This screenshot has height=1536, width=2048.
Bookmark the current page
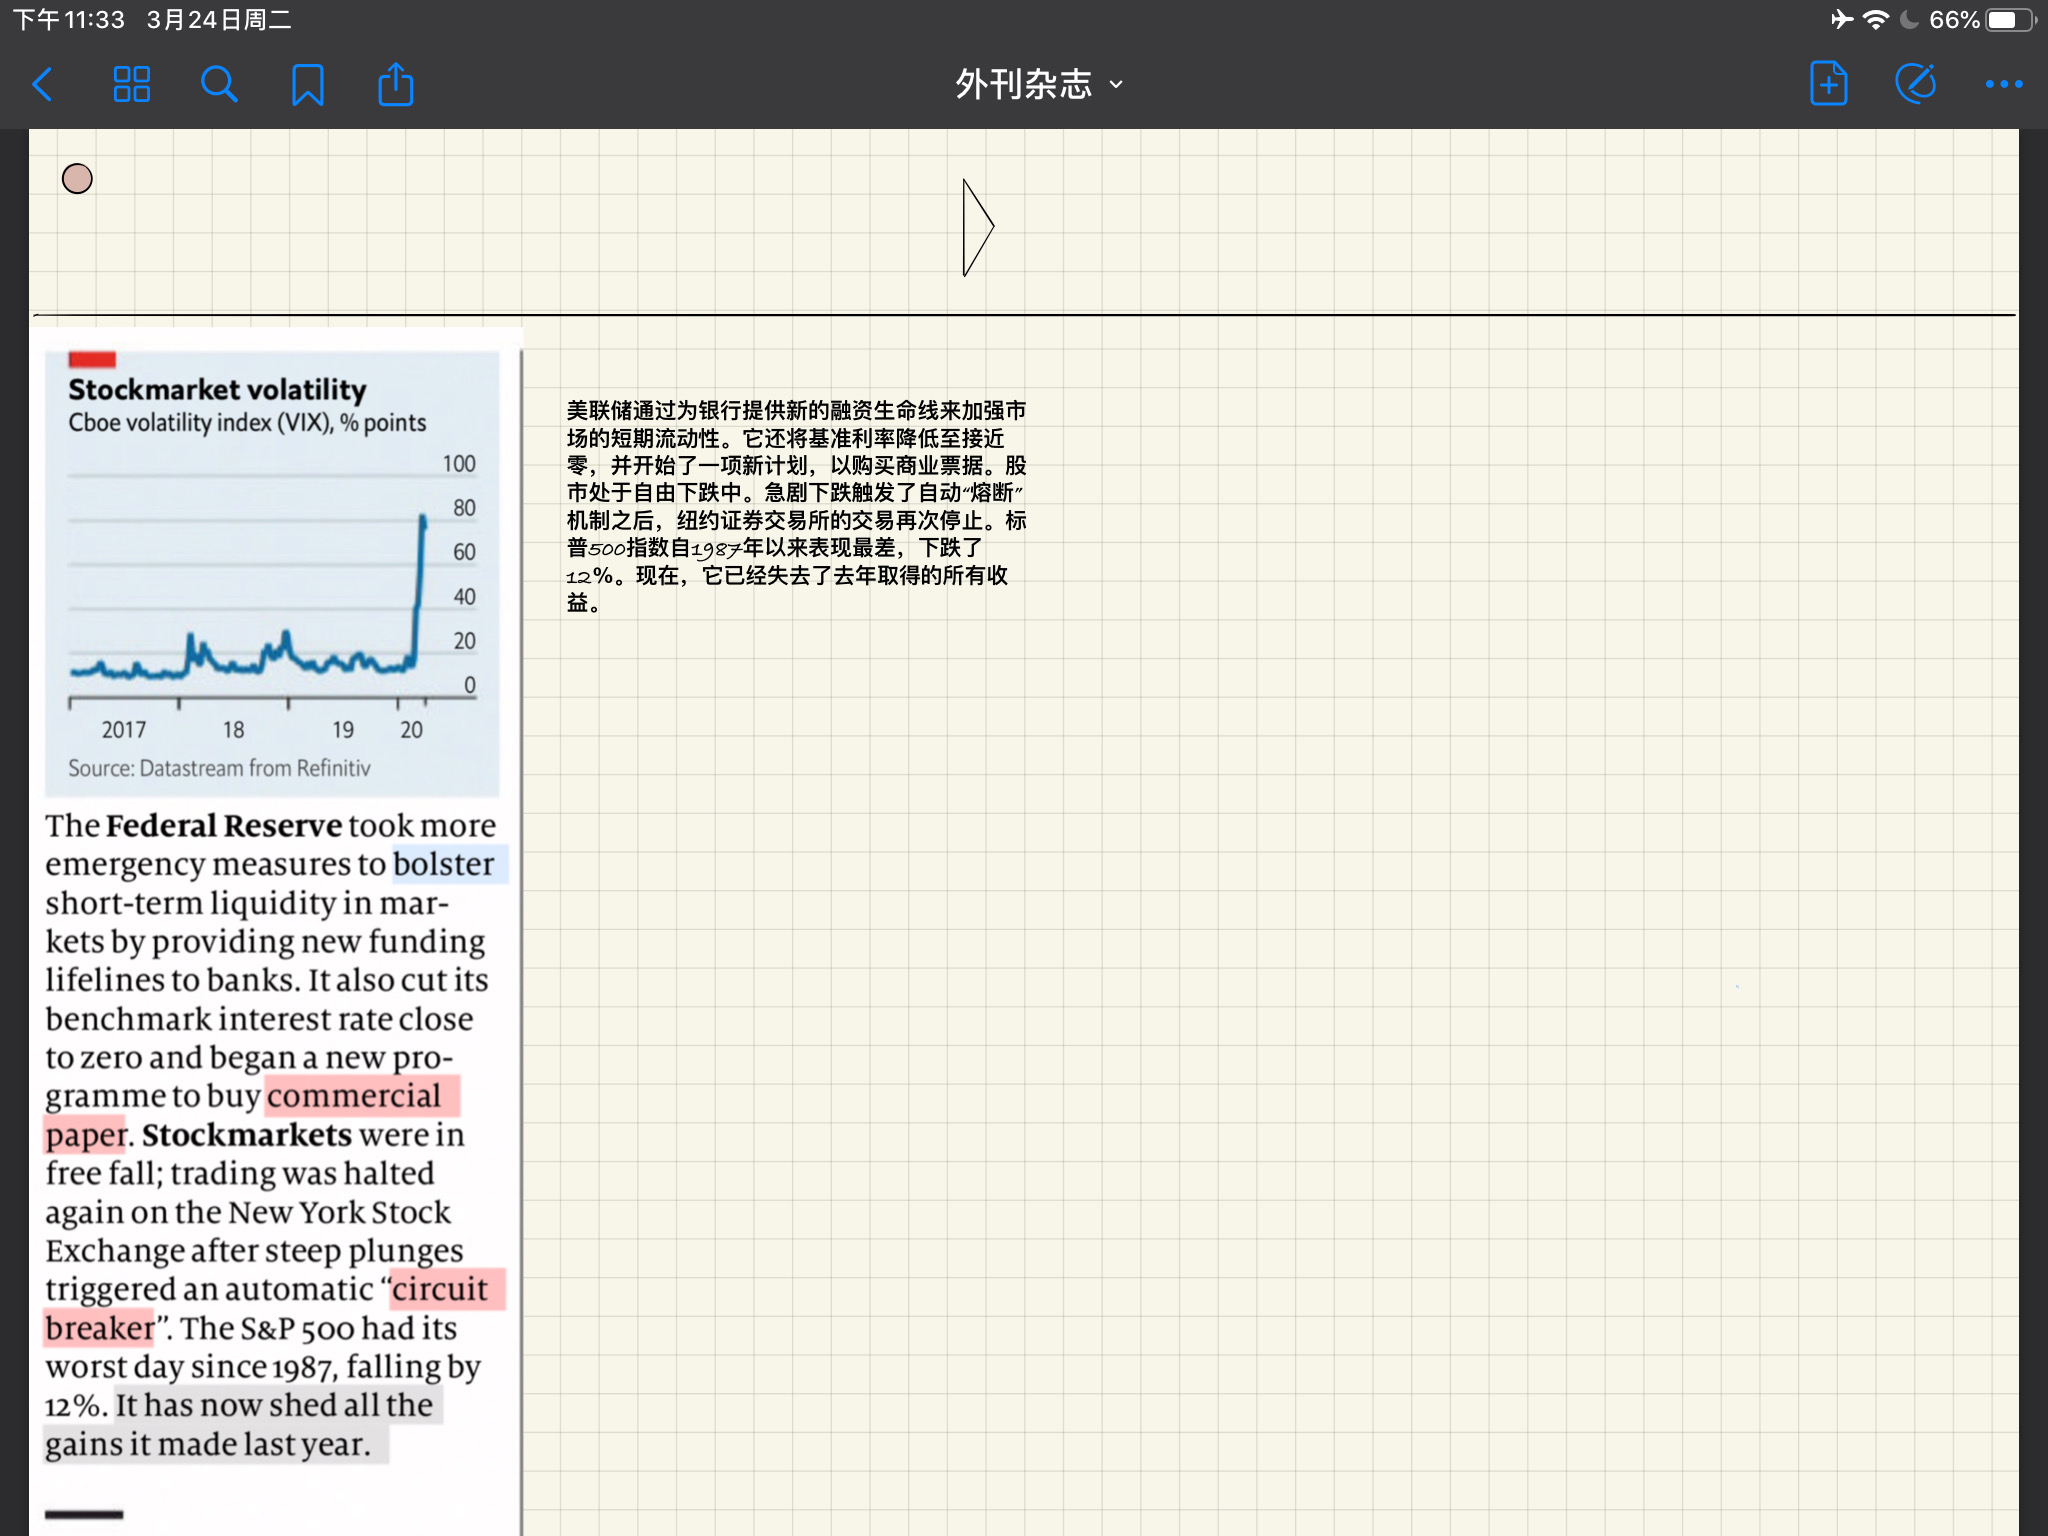click(307, 85)
